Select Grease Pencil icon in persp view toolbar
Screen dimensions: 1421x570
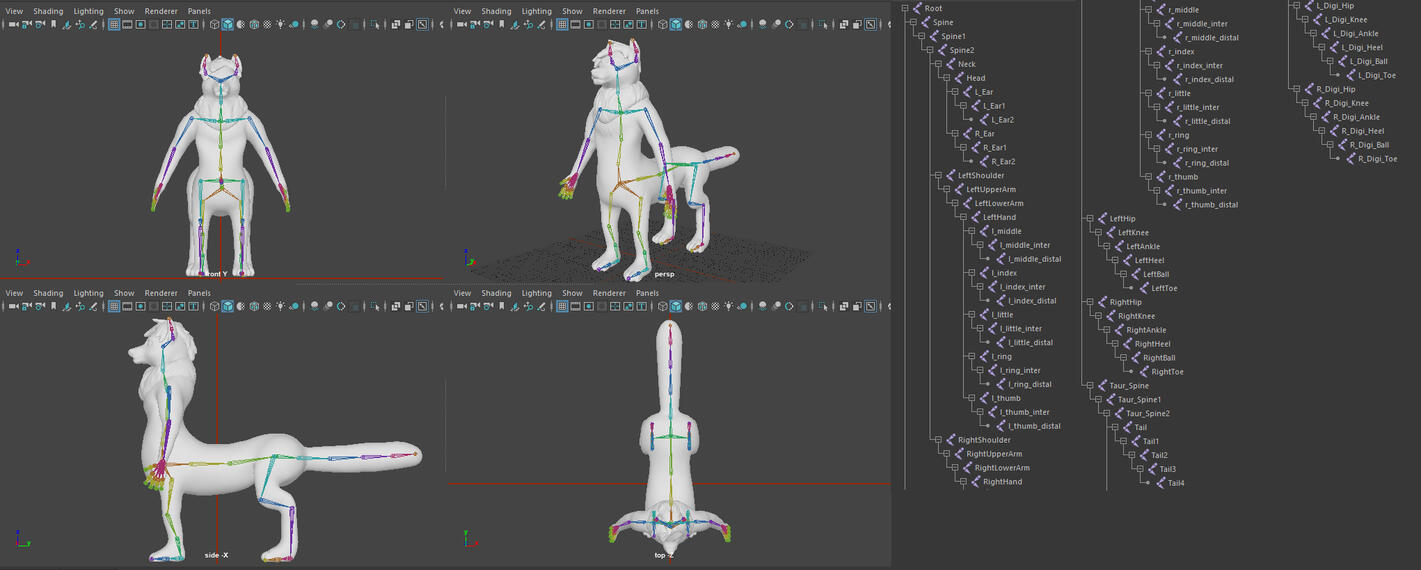coord(541,24)
